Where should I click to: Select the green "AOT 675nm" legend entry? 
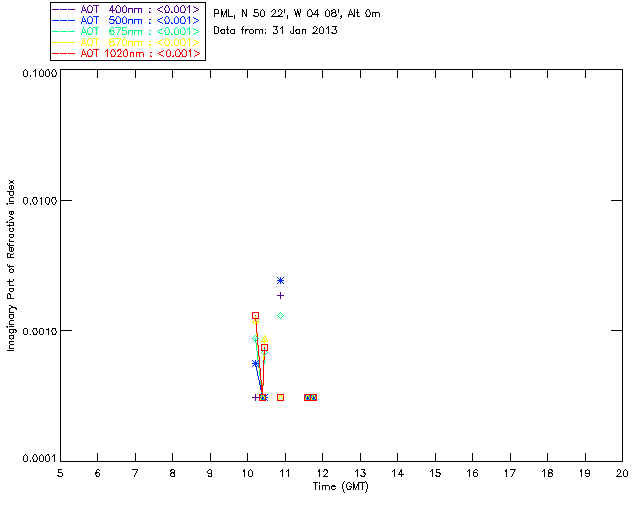point(127,31)
